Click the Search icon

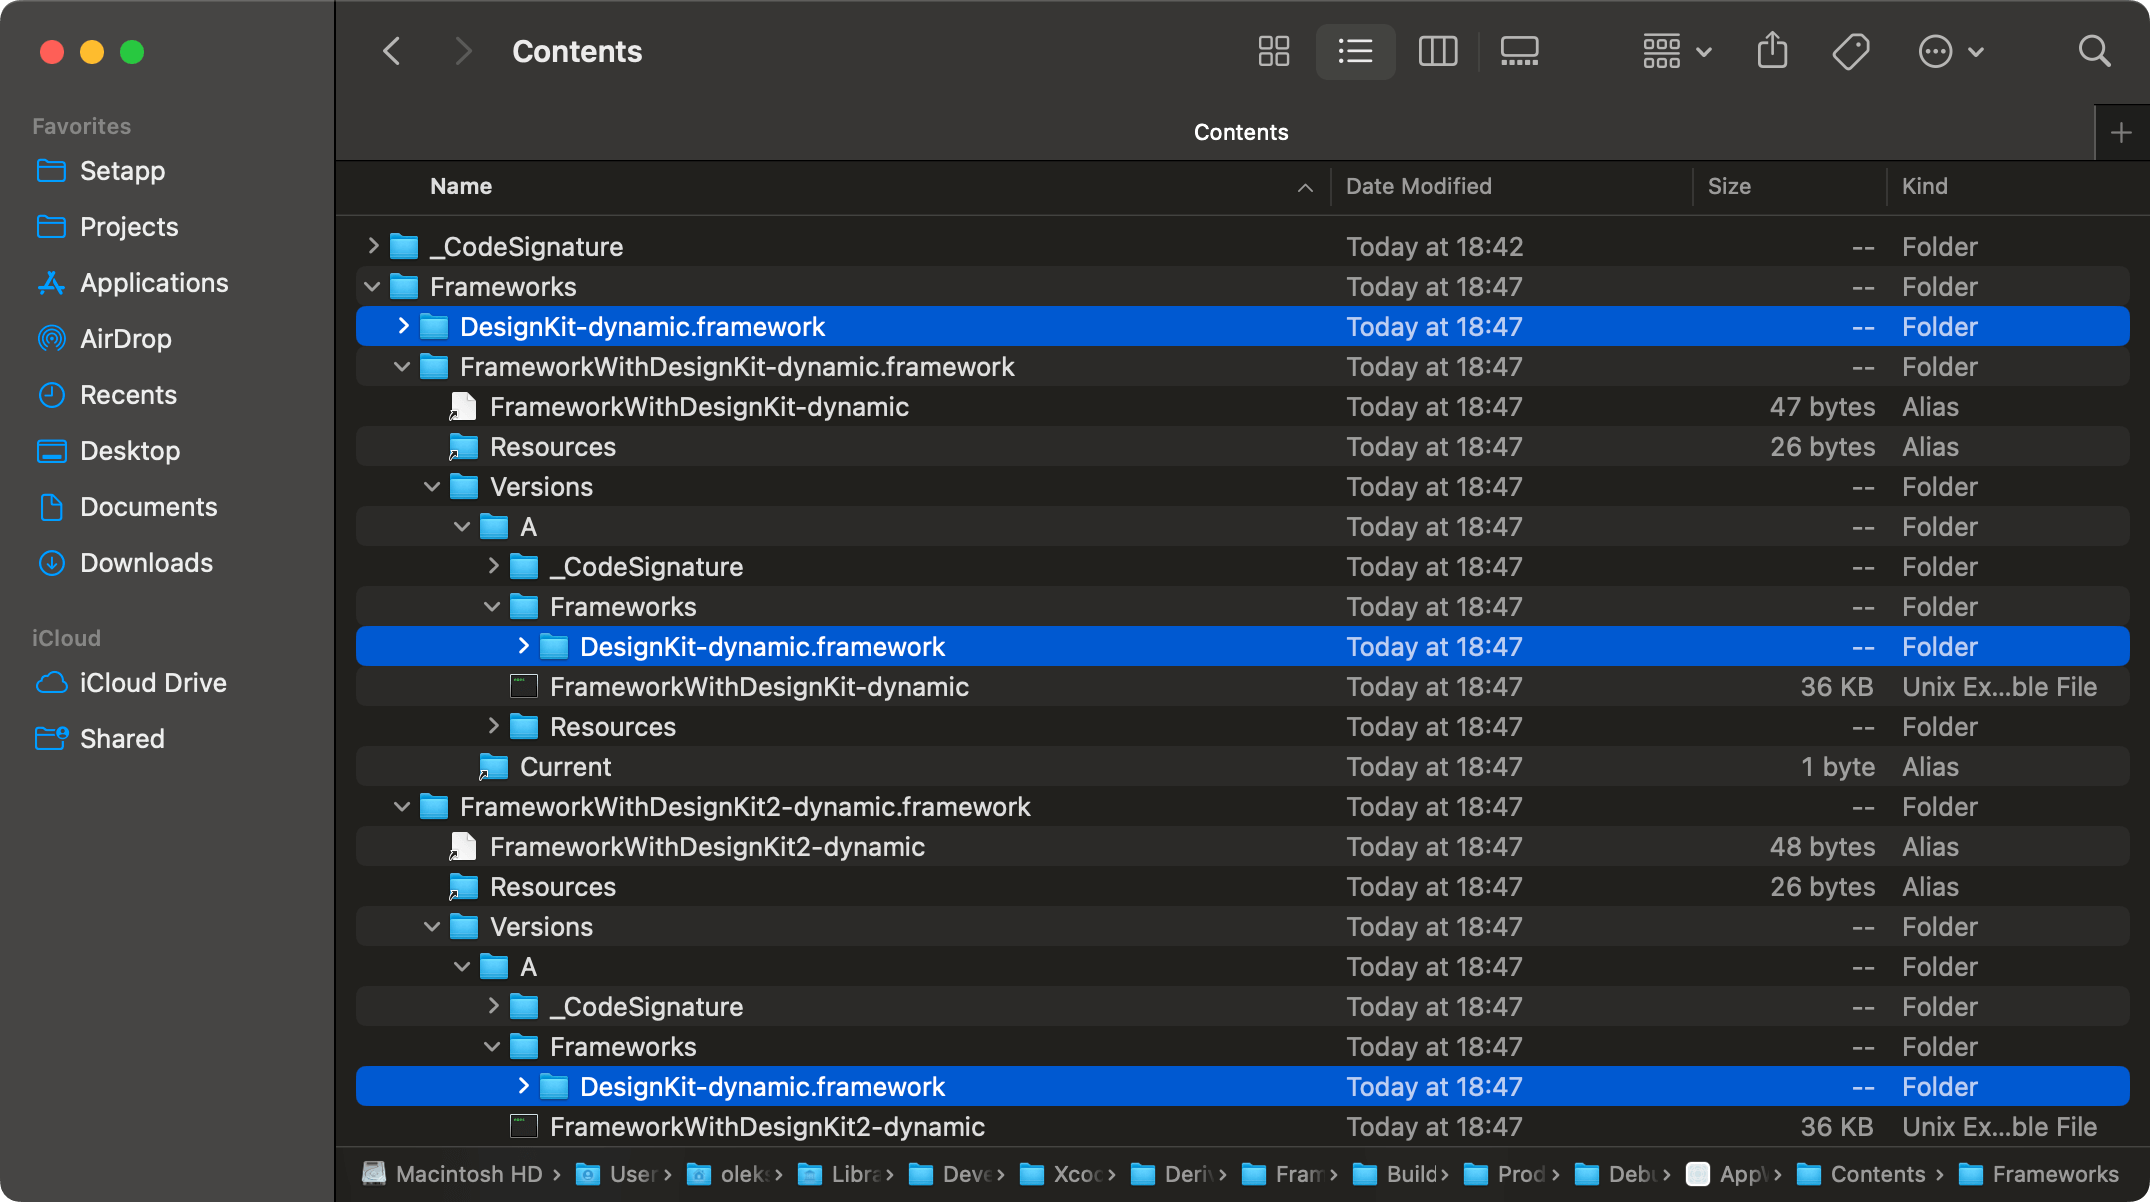pos(2094,51)
